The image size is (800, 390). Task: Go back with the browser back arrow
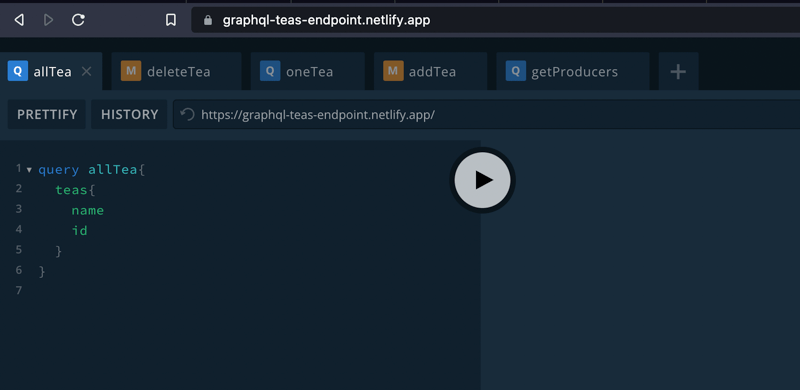(19, 20)
